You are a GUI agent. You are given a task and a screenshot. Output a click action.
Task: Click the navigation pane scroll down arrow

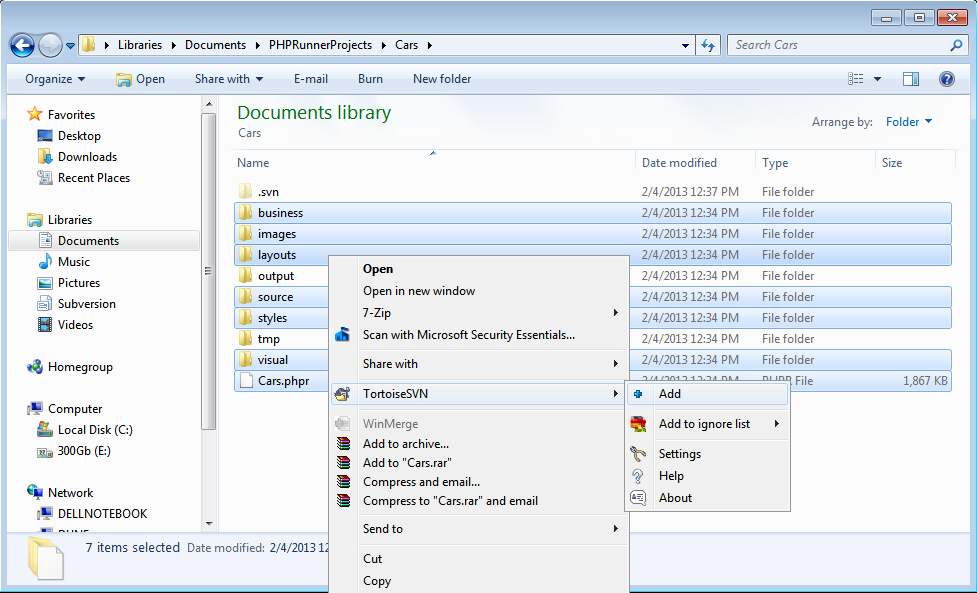[x=209, y=524]
